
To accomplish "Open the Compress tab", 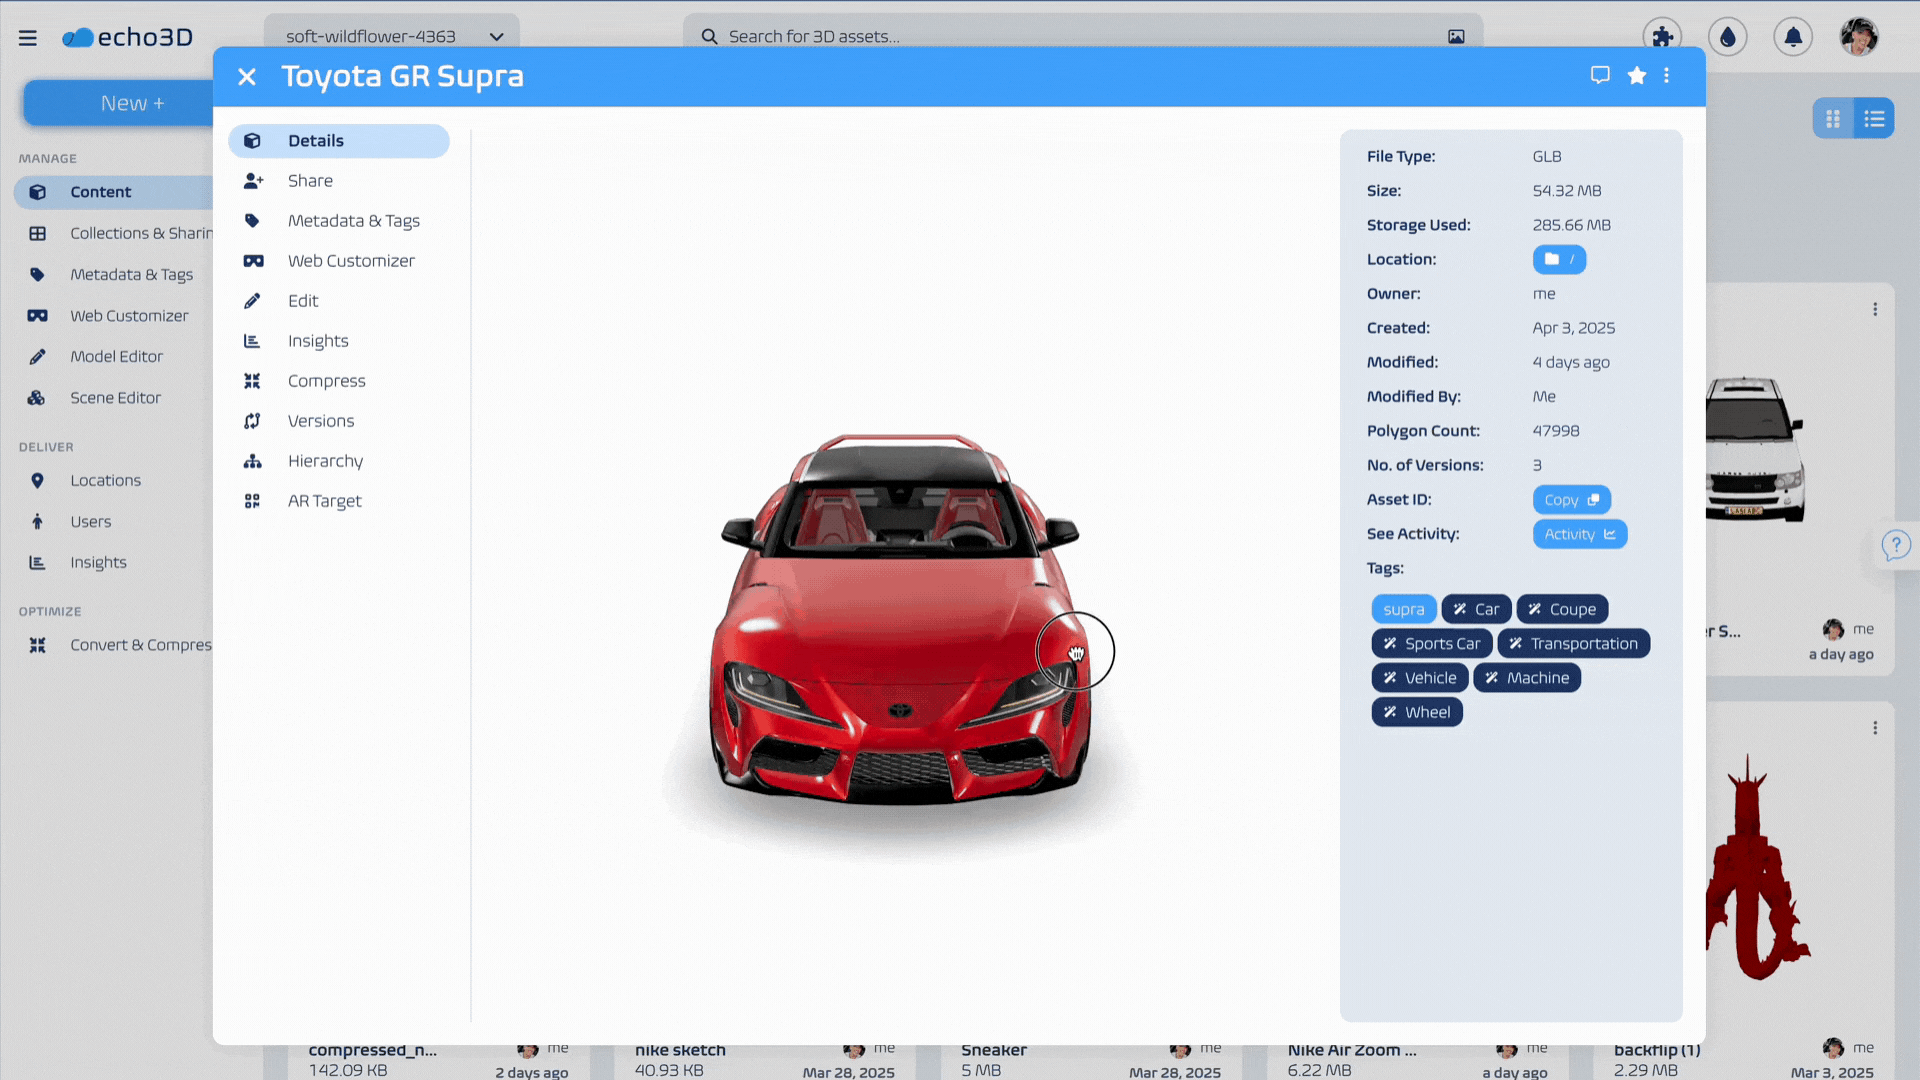I will pyautogui.click(x=326, y=381).
